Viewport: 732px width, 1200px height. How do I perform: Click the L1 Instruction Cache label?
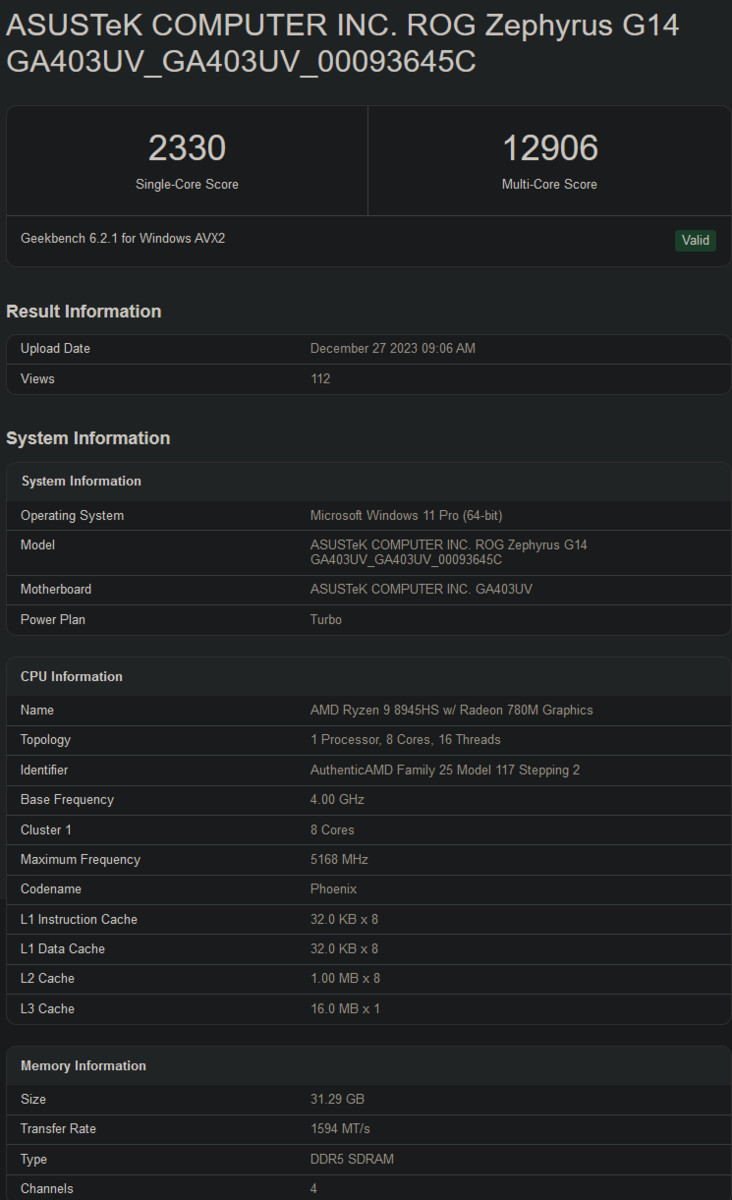click(x=79, y=919)
